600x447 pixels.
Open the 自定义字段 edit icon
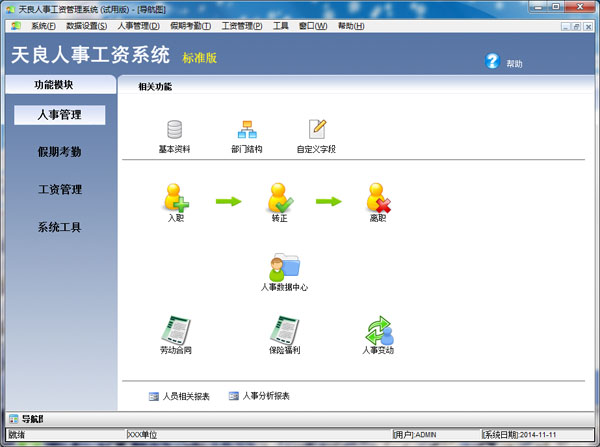point(317,129)
